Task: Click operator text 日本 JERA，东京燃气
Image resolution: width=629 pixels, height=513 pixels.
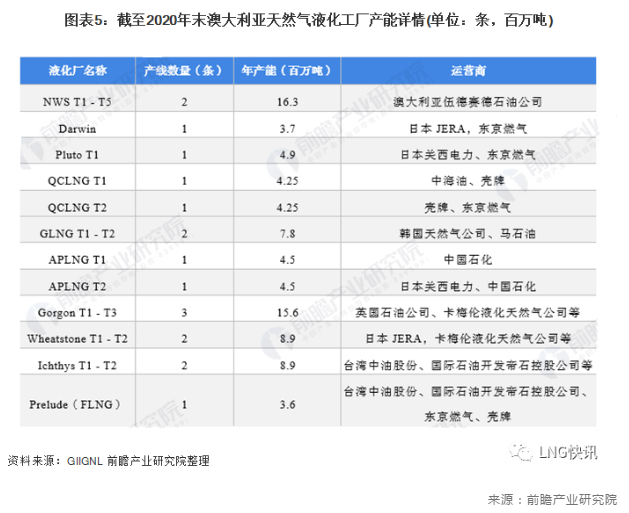Action: coord(468,129)
